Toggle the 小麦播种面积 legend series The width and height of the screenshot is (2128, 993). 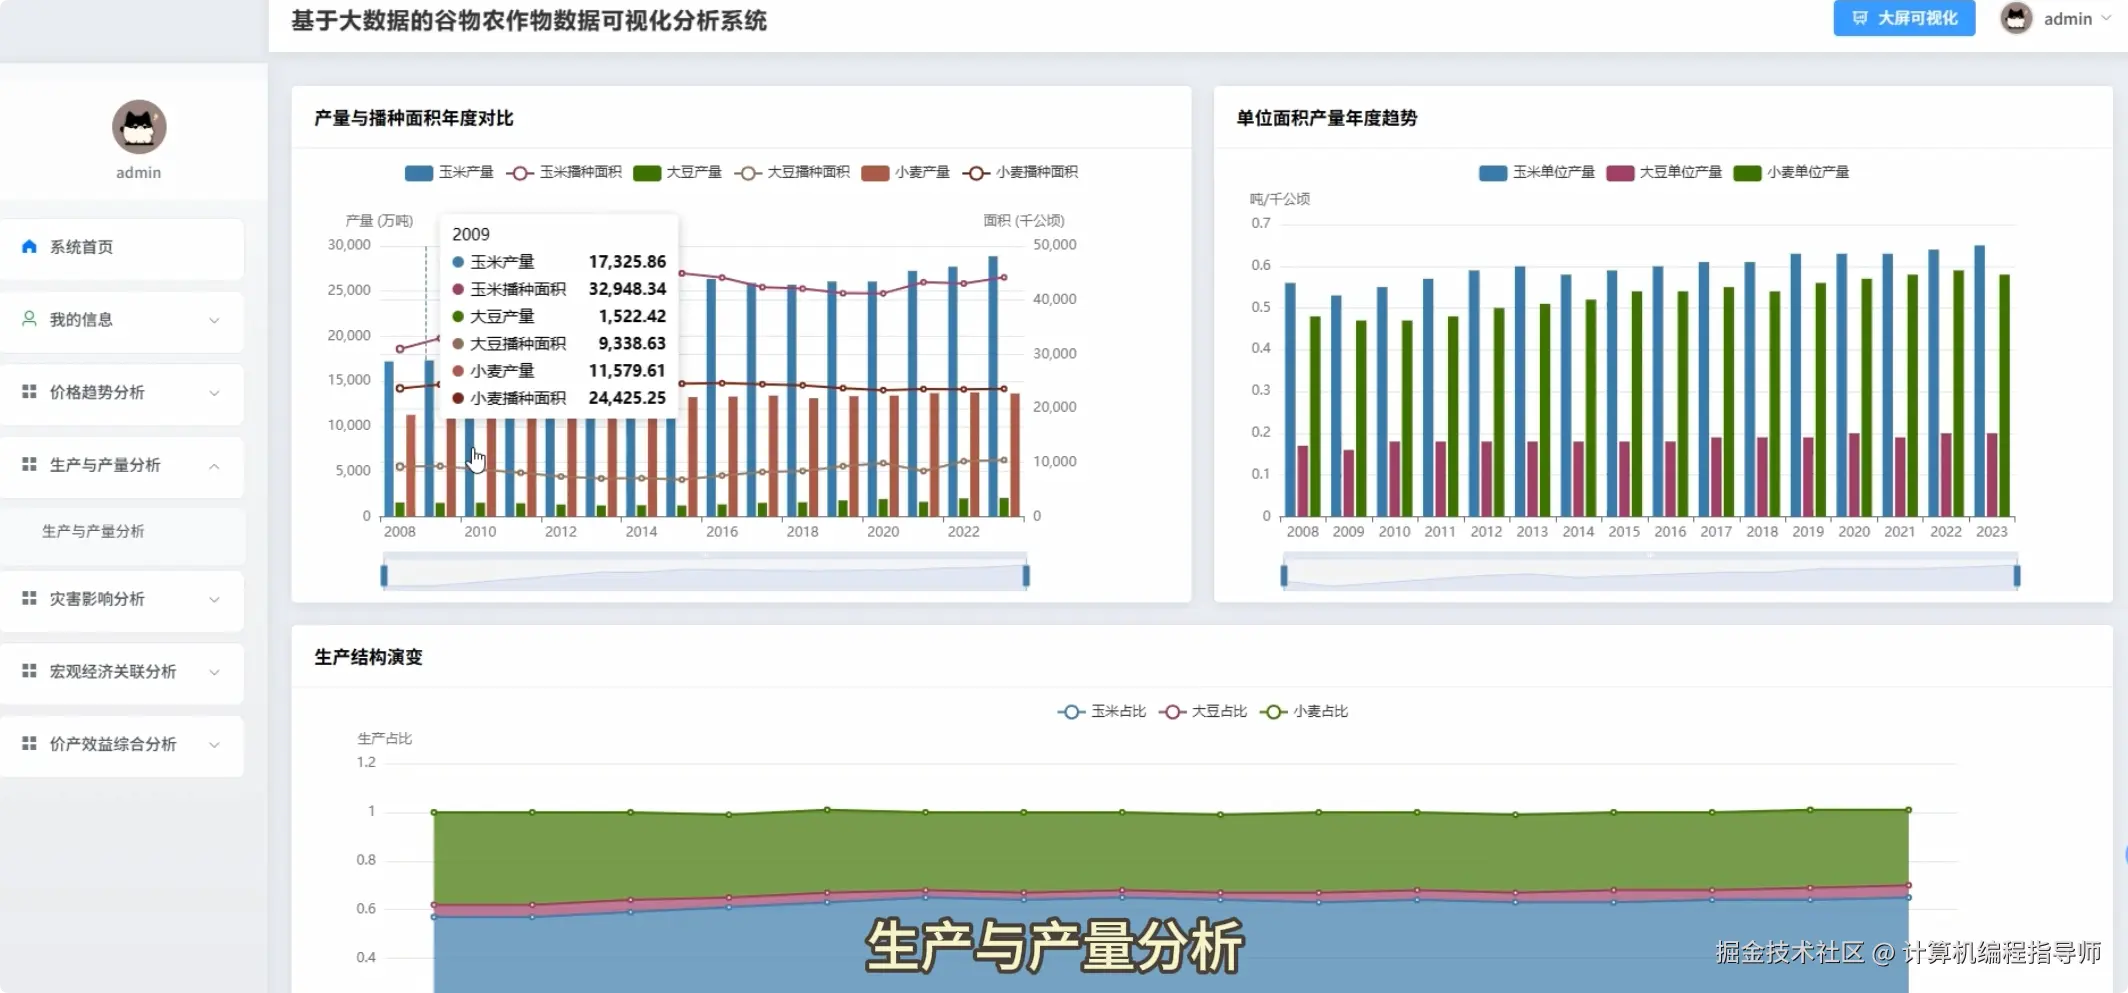1020,172
